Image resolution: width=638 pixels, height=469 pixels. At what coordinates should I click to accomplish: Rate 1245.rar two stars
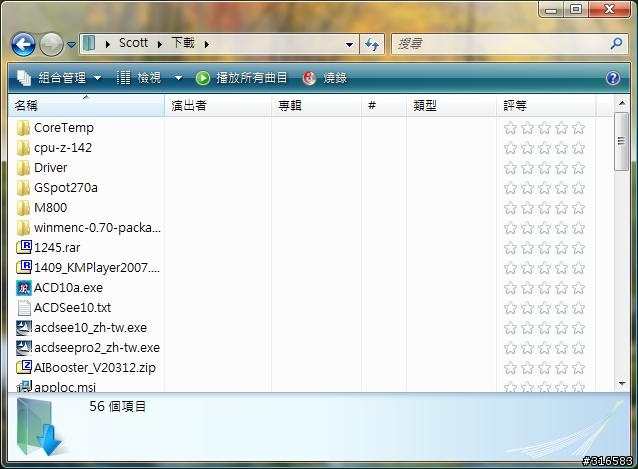pyautogui.click(x=527, y=248)
